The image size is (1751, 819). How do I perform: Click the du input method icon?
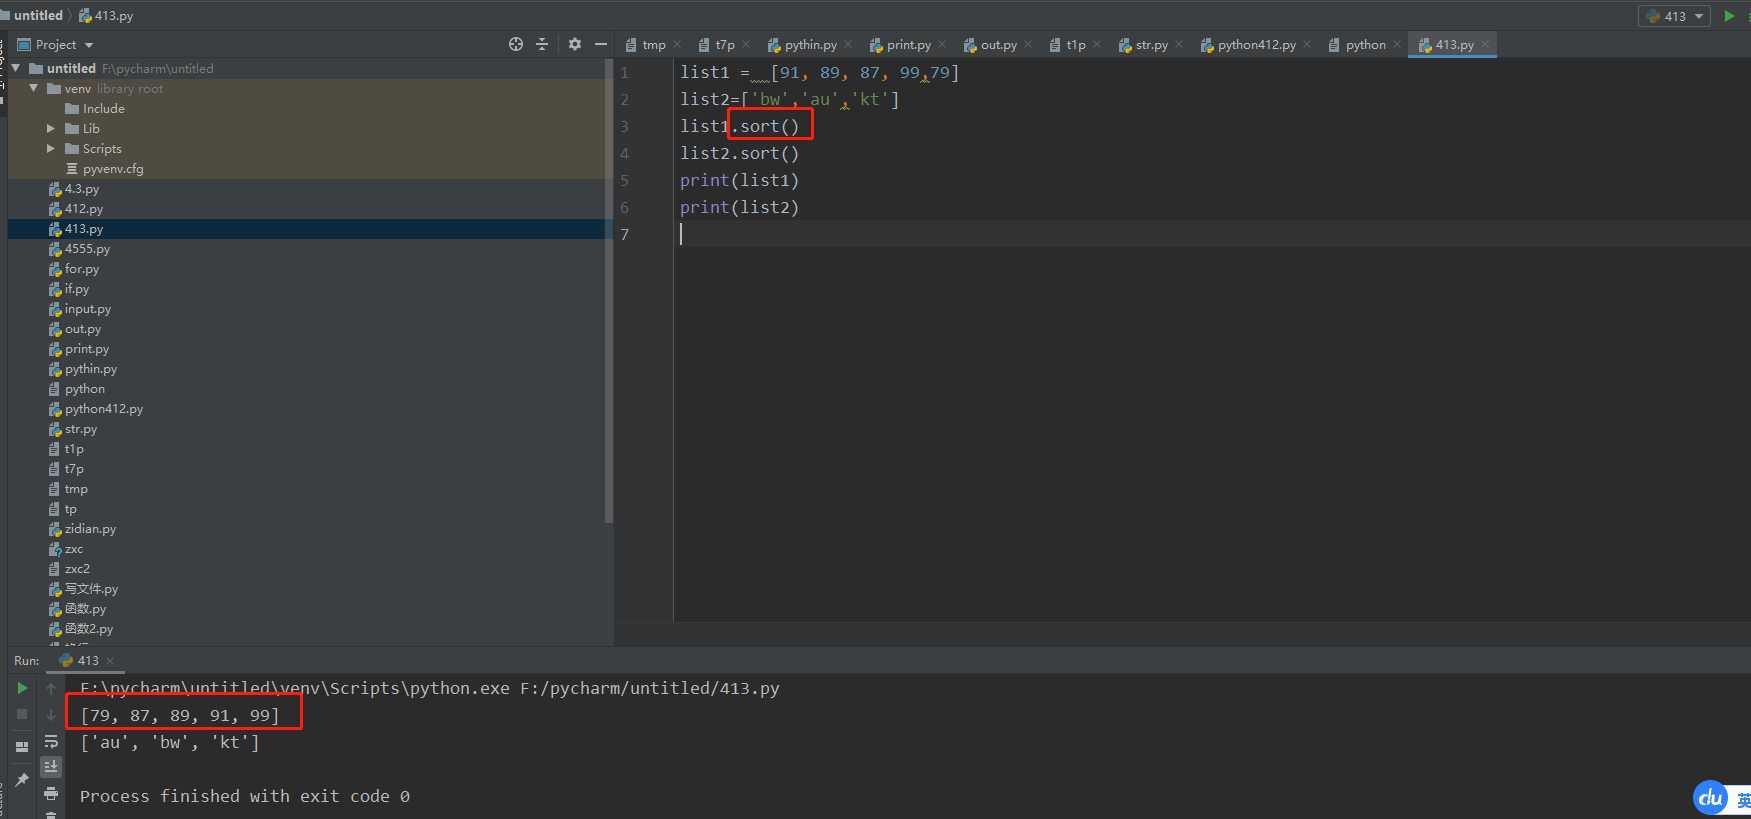click(x=1710, y=797)
